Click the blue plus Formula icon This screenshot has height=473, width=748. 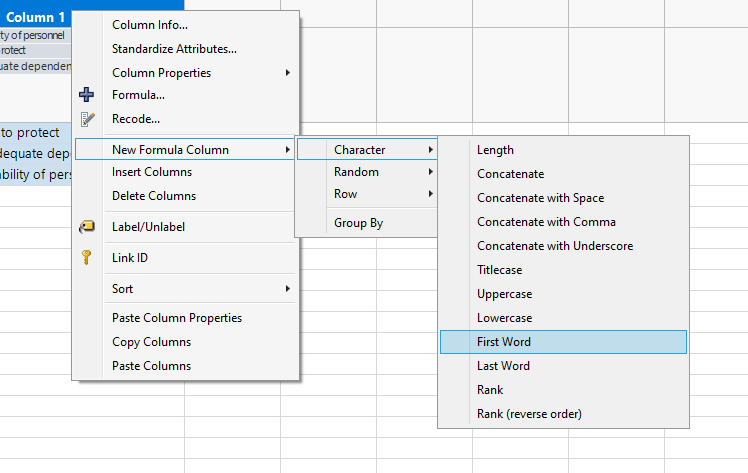(x=86, y=95)
